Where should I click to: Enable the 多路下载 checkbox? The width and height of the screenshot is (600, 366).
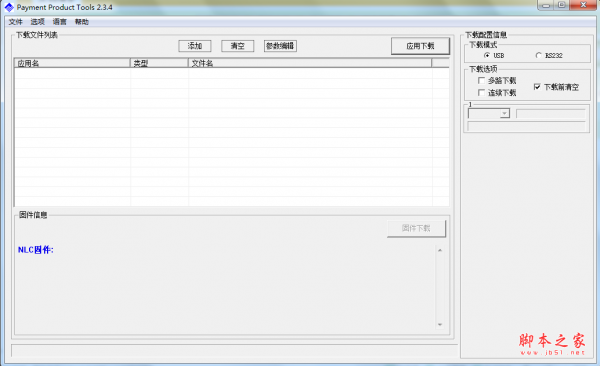pyautogui.click(x=481, y=80)
